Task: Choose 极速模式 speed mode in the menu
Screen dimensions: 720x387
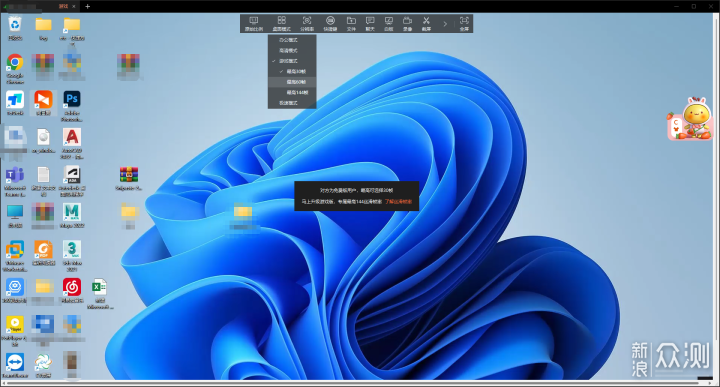Action: 292,103
